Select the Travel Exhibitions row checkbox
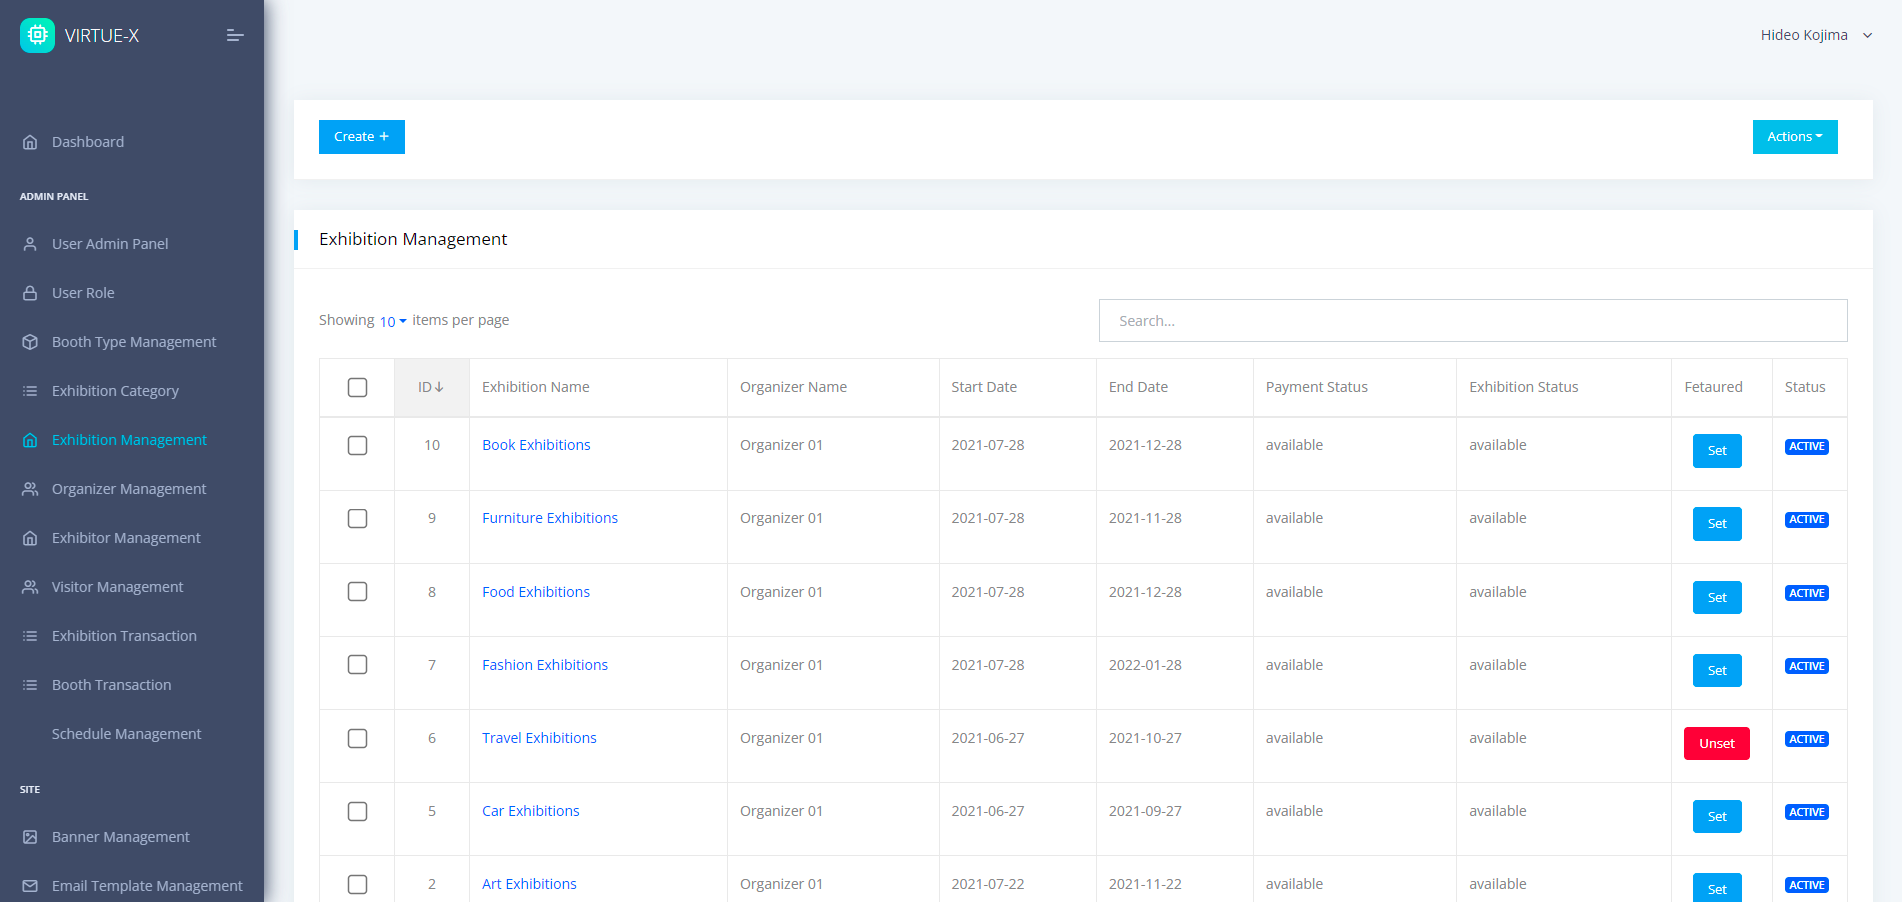This screenshot has height=902, width=1902. click(357, 738)
